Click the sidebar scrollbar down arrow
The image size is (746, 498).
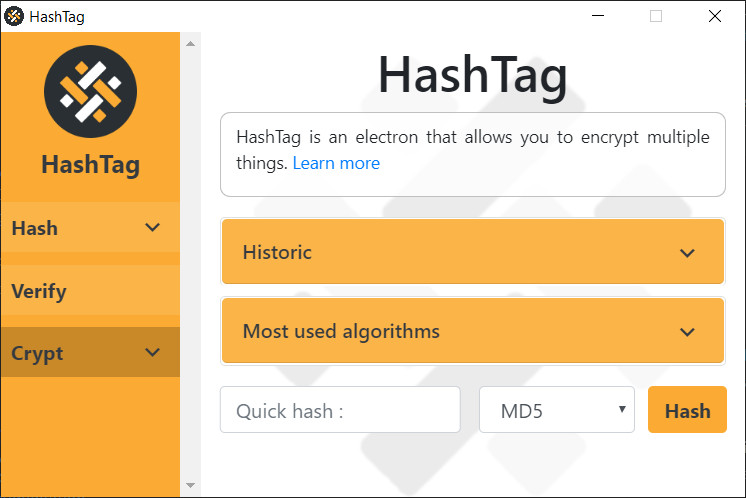190,485
